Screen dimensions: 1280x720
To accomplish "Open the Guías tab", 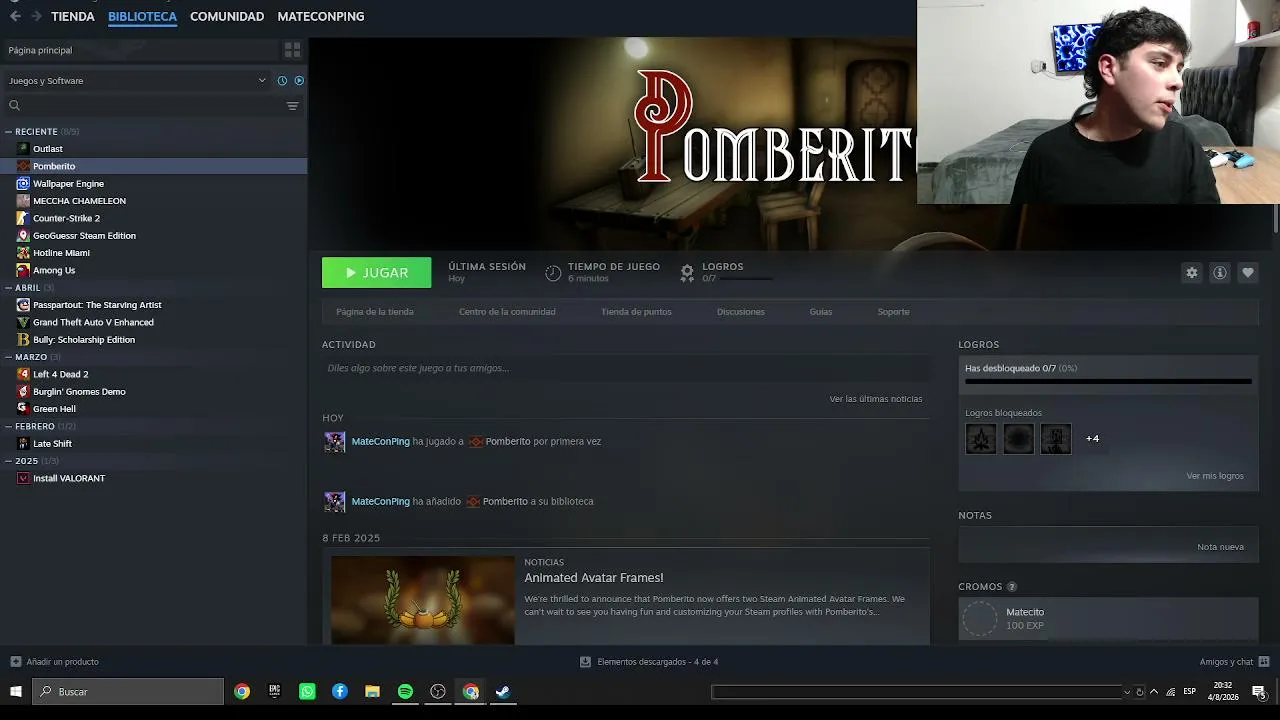I will pos(821,312).
